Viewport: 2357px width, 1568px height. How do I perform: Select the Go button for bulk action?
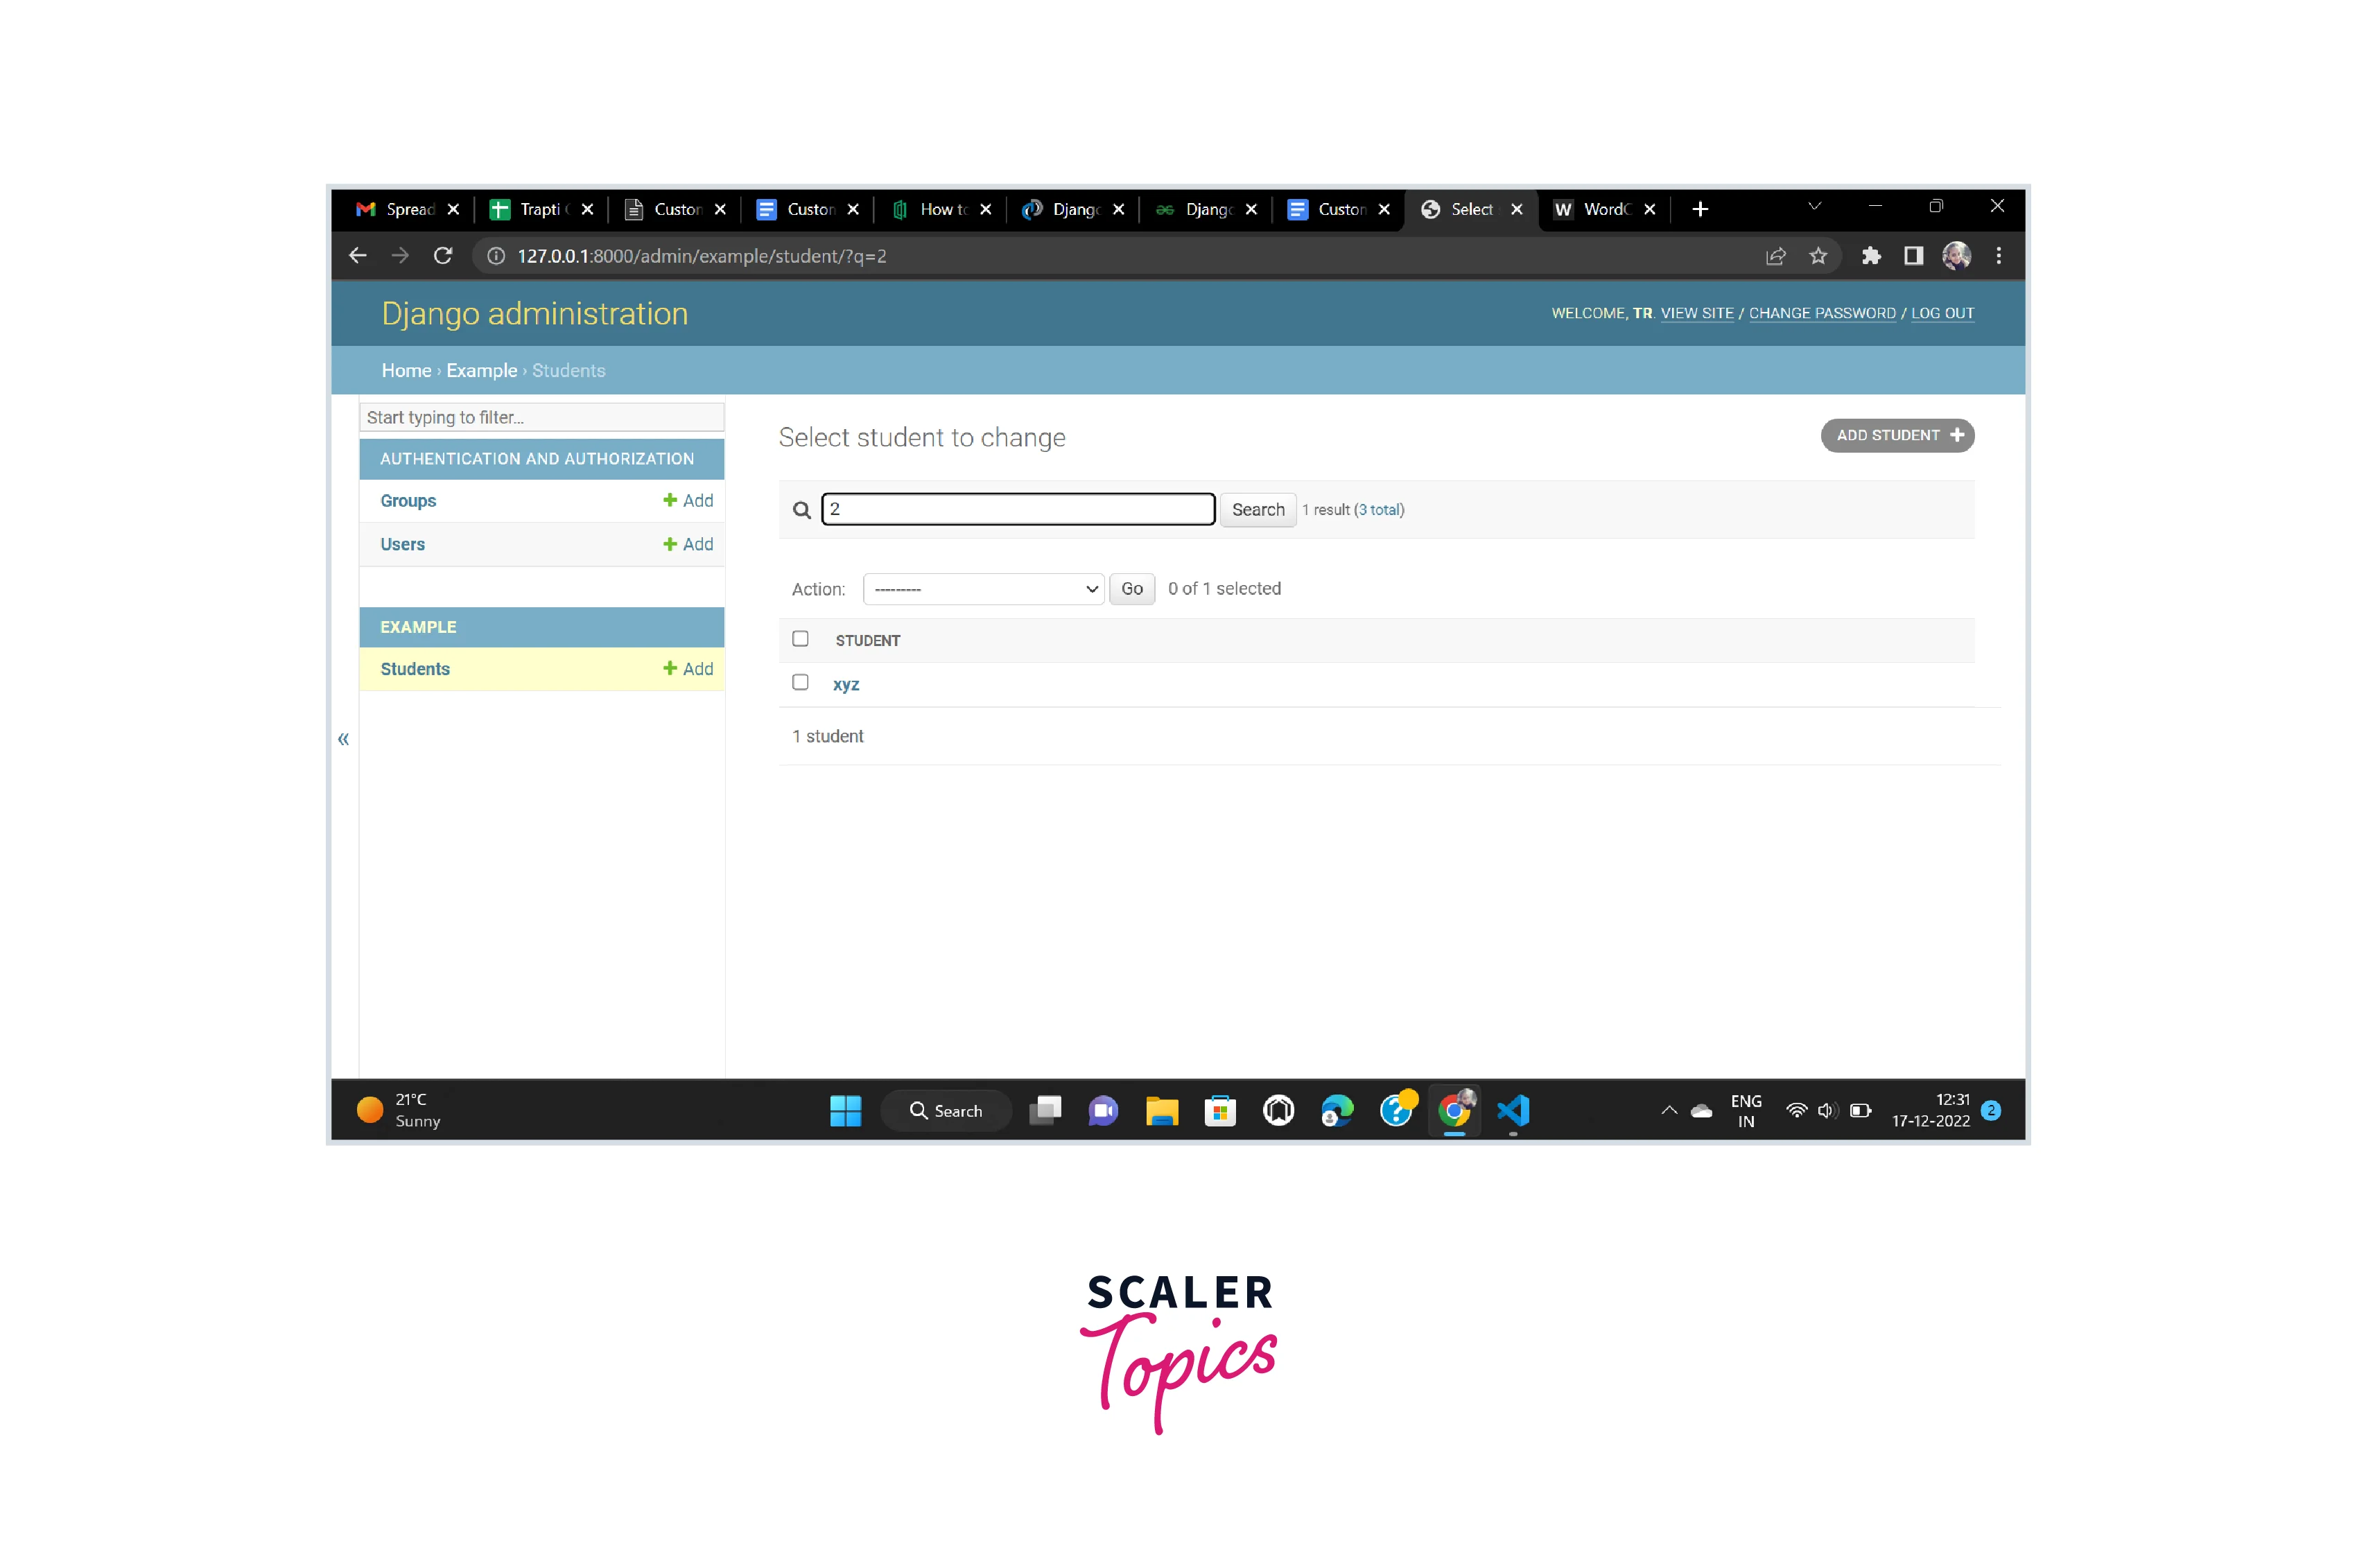[x=1131, y=588]
